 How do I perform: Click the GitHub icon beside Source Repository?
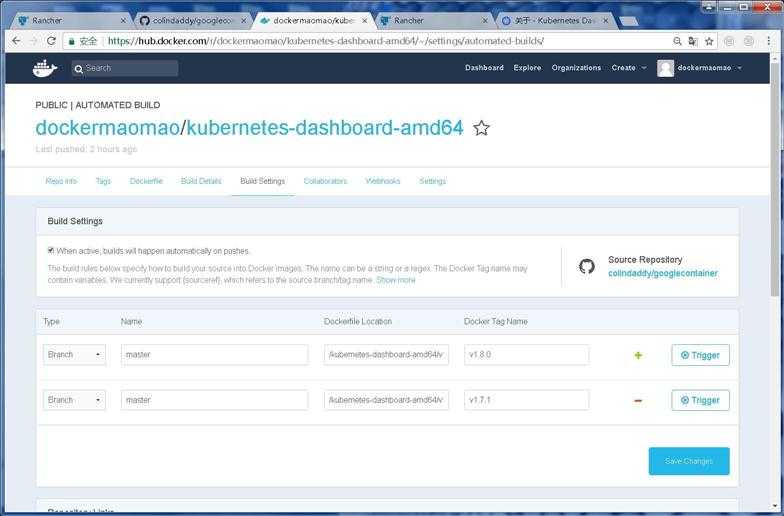[586, 266]
